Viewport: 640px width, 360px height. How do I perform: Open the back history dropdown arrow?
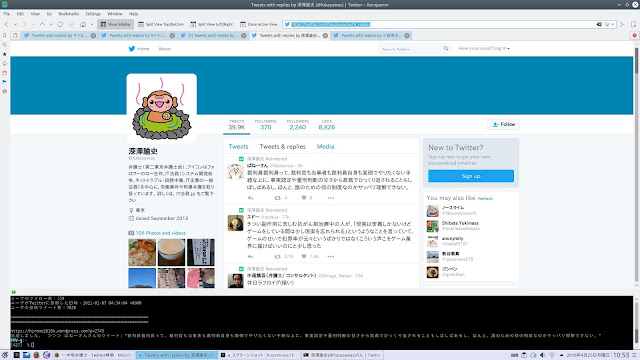point(15,24)
